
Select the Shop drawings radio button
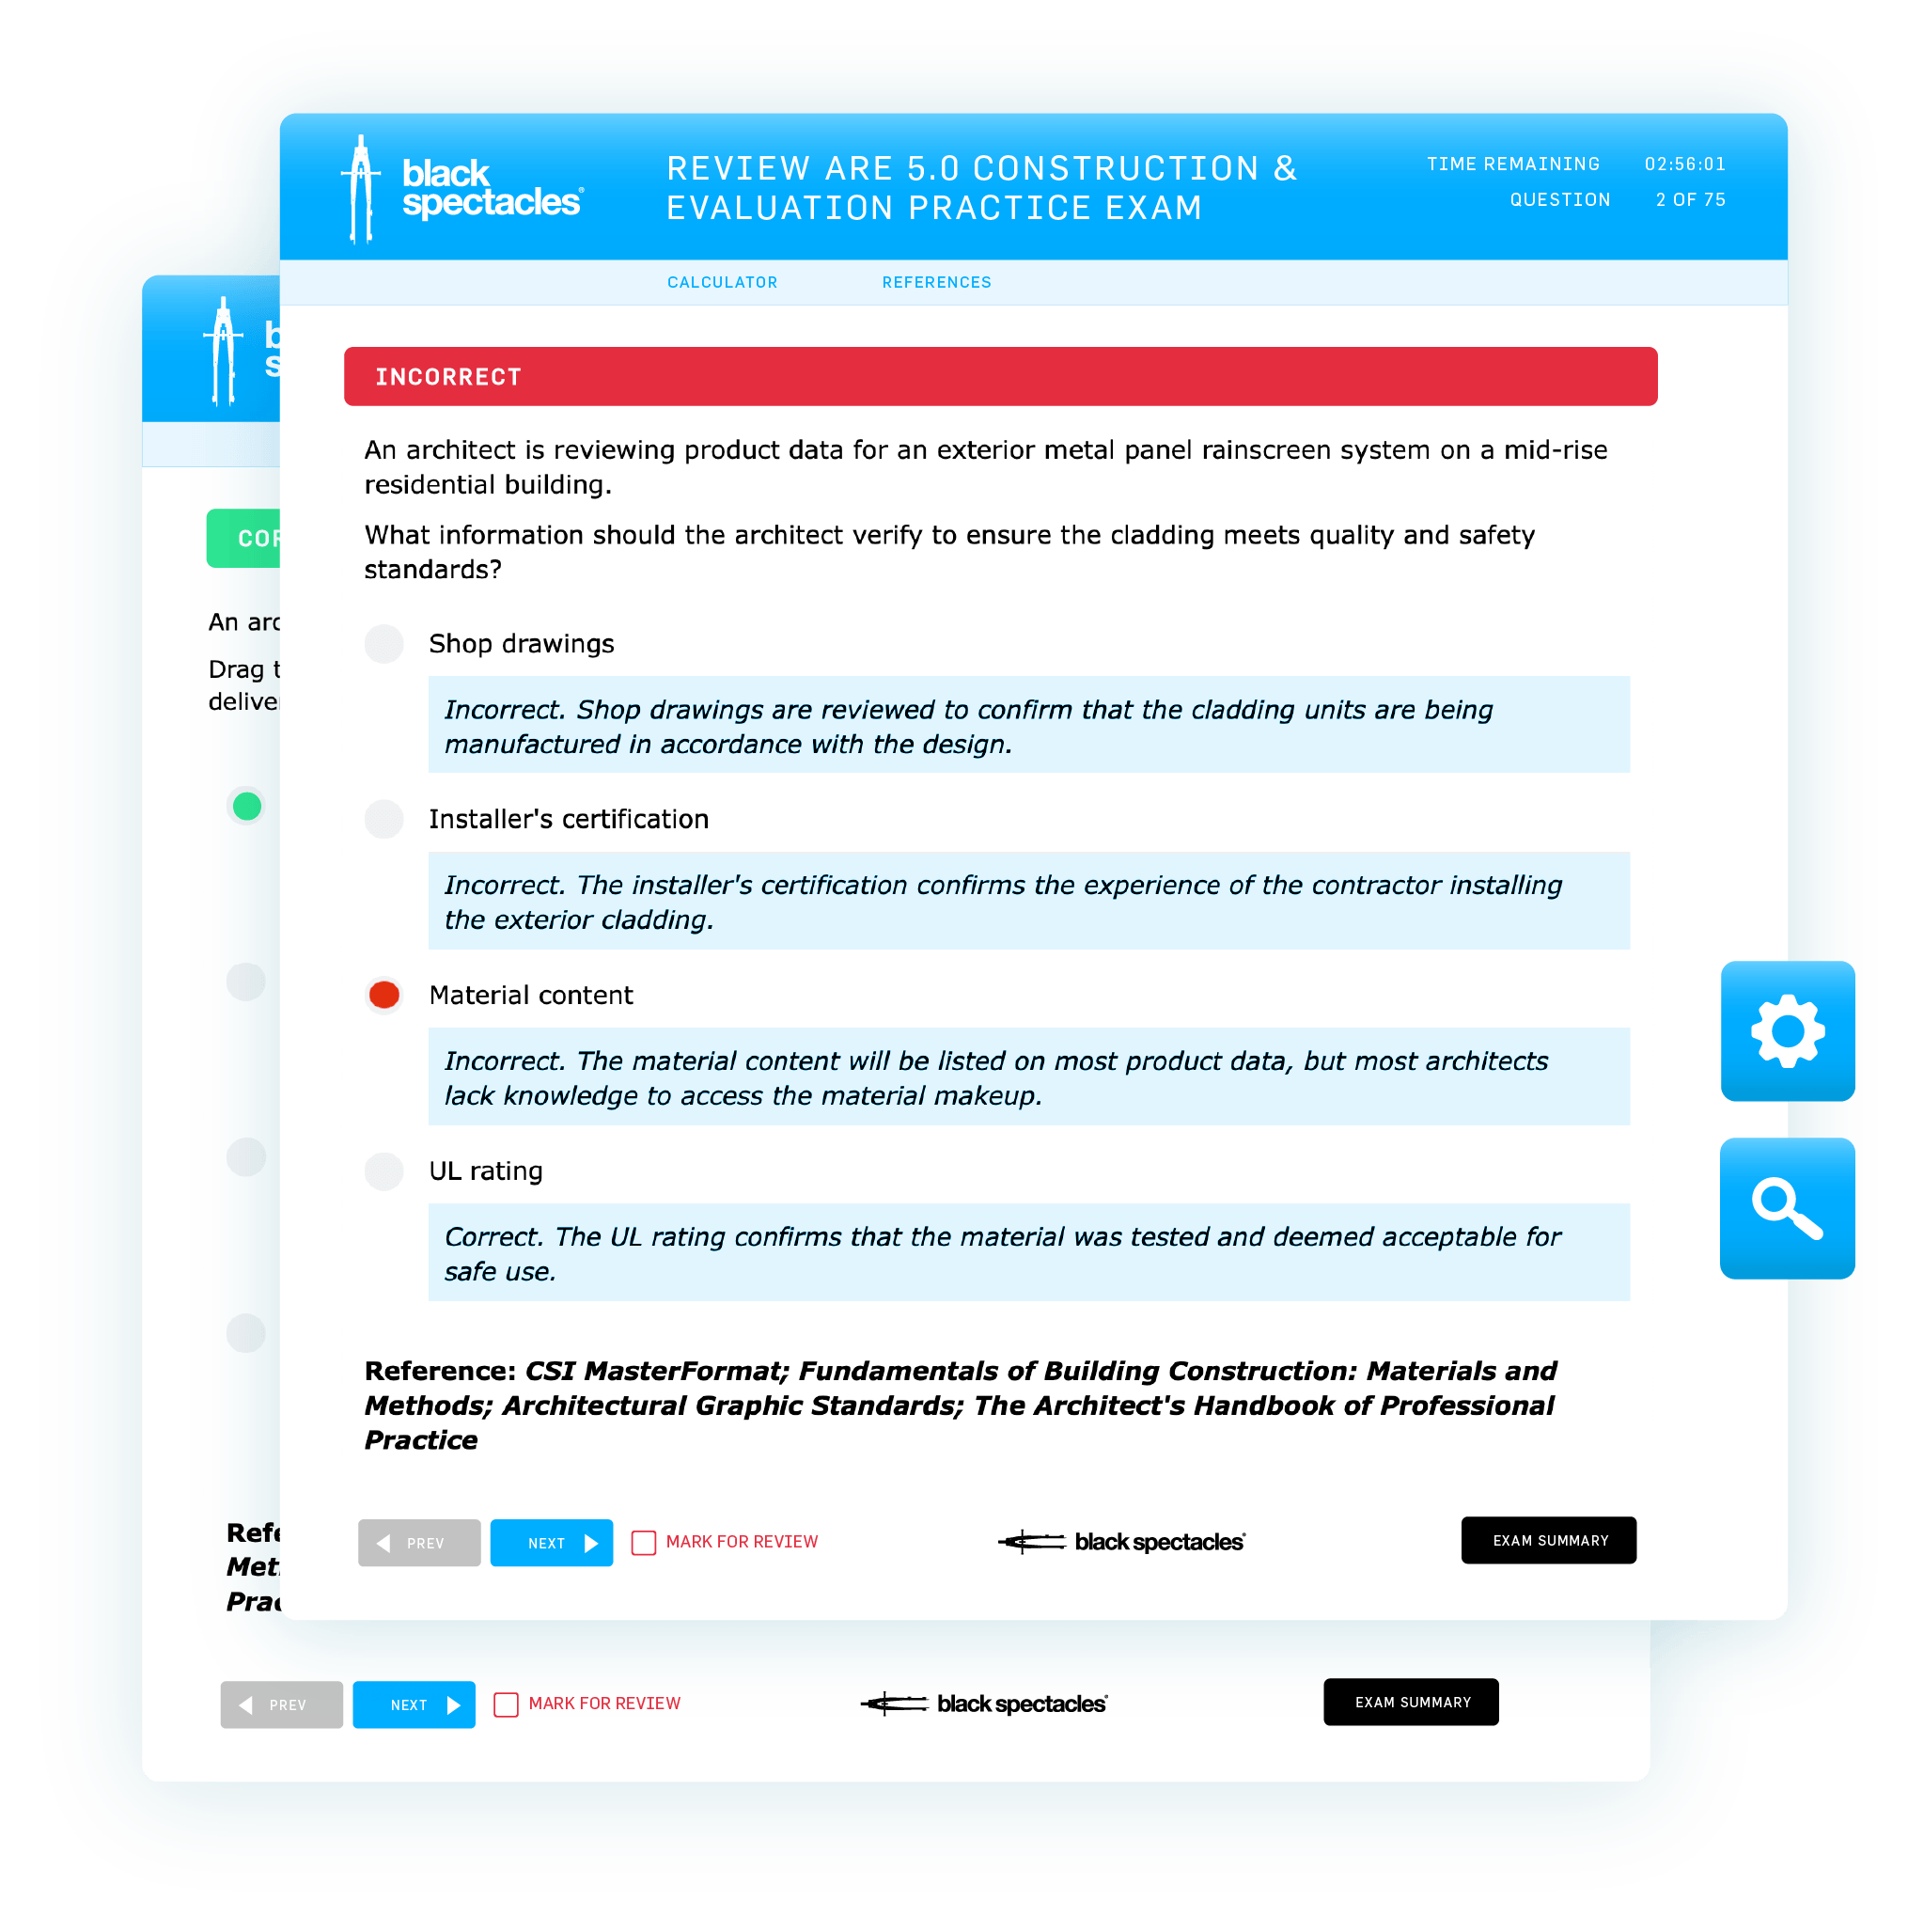pos(388,642)
